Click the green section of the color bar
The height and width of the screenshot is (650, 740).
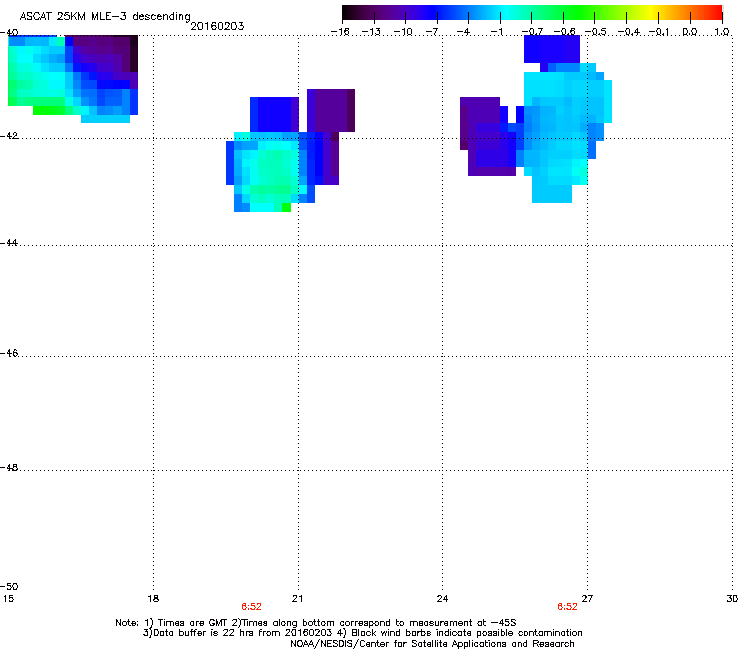click(580, 13)
